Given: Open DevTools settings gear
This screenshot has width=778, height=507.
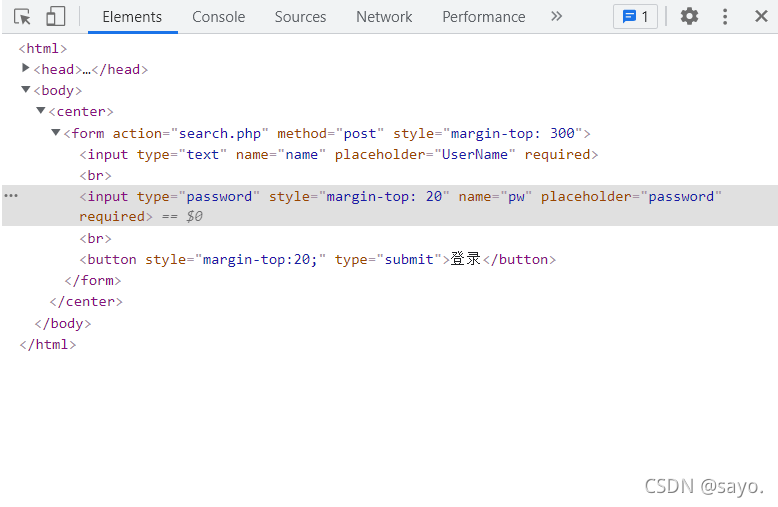Looking at the screenshot, I should coord(689,16).
